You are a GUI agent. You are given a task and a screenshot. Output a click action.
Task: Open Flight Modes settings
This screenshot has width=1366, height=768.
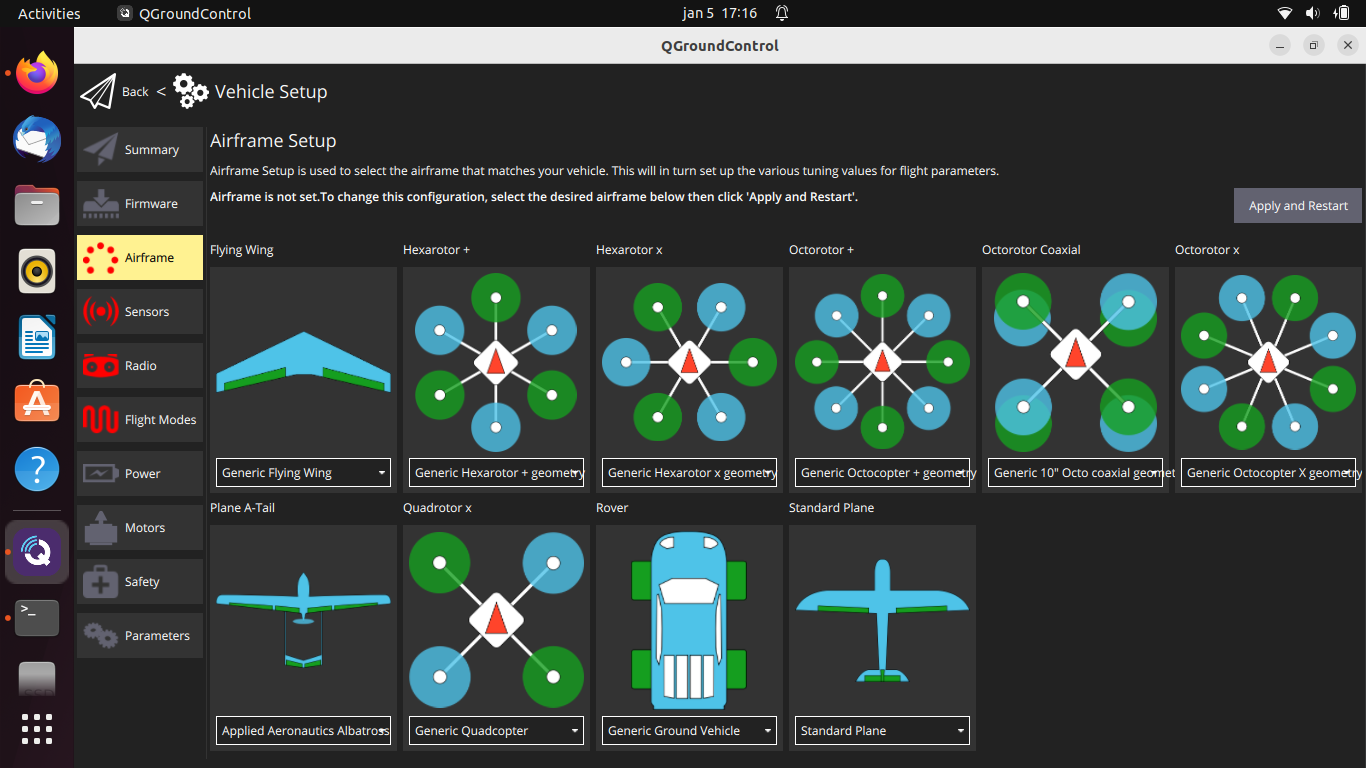139,419
